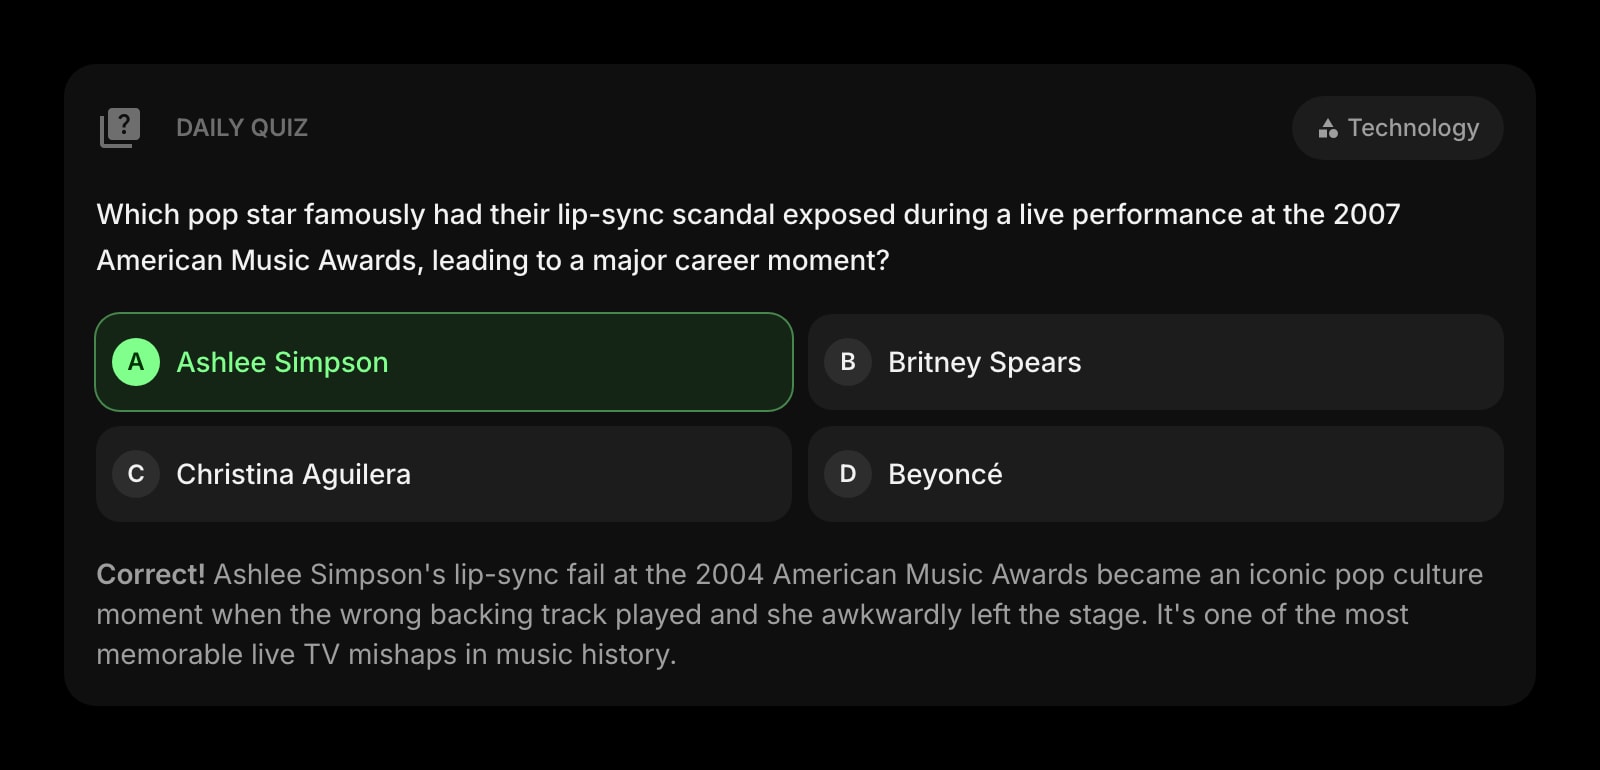Select Beyoncé as the answer
This screenshot has width=1600, height=770.
tap(1155, 474)
